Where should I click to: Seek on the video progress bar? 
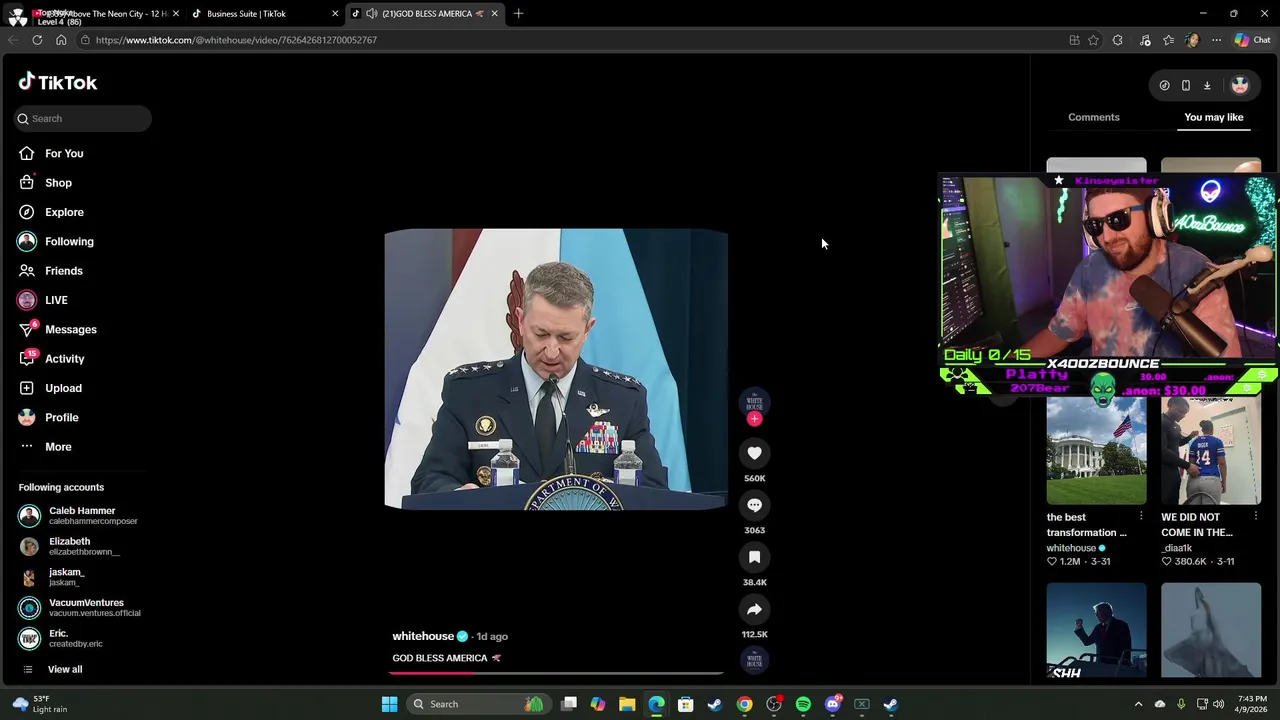556,673
